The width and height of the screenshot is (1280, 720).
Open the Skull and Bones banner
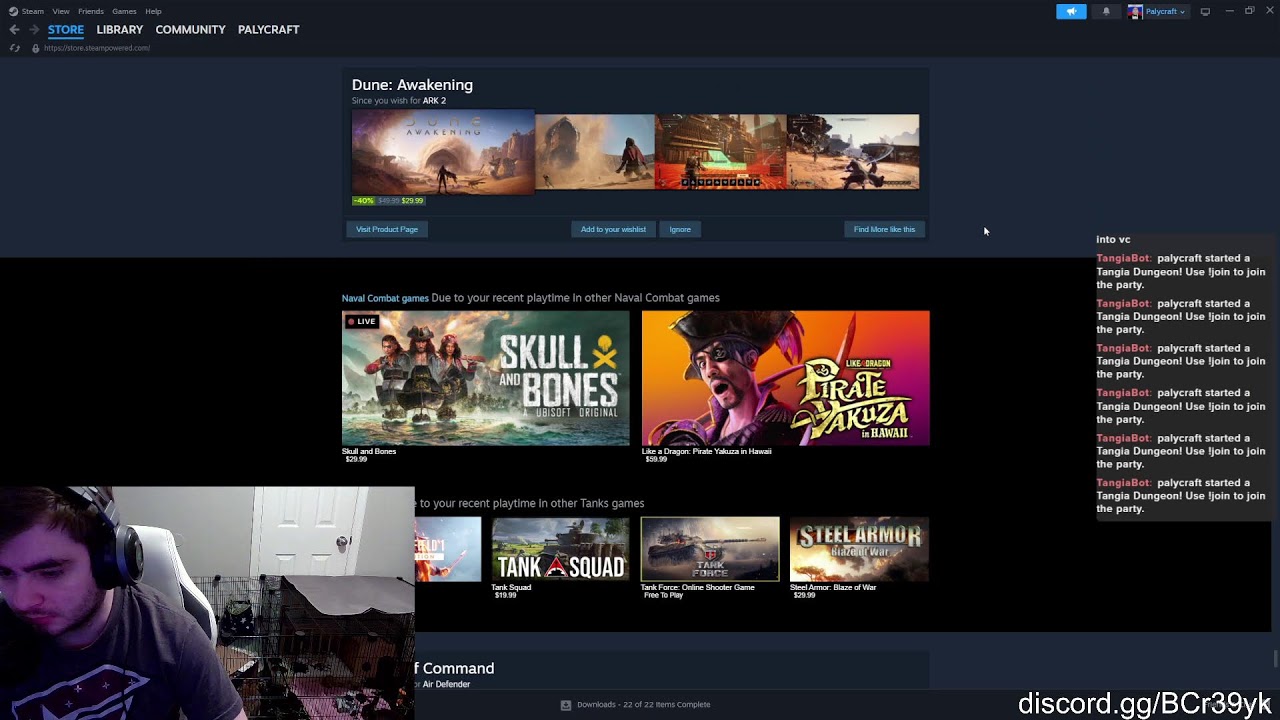(x=486, y=378)
